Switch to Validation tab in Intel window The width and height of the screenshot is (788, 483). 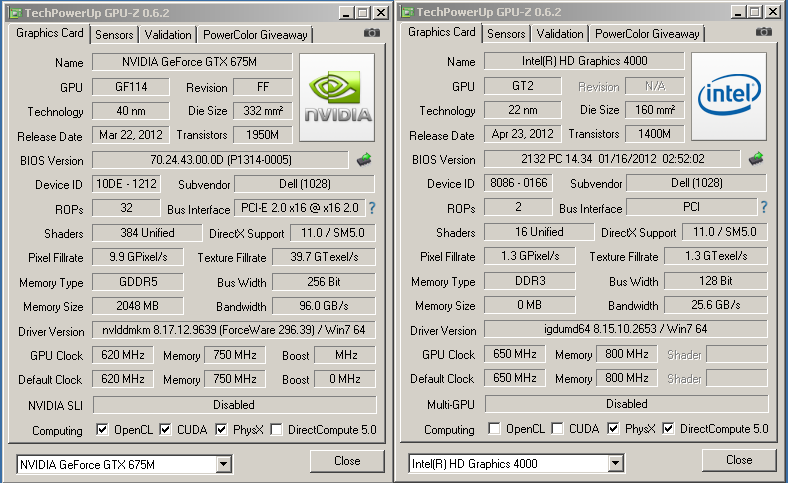click(560, 34)
